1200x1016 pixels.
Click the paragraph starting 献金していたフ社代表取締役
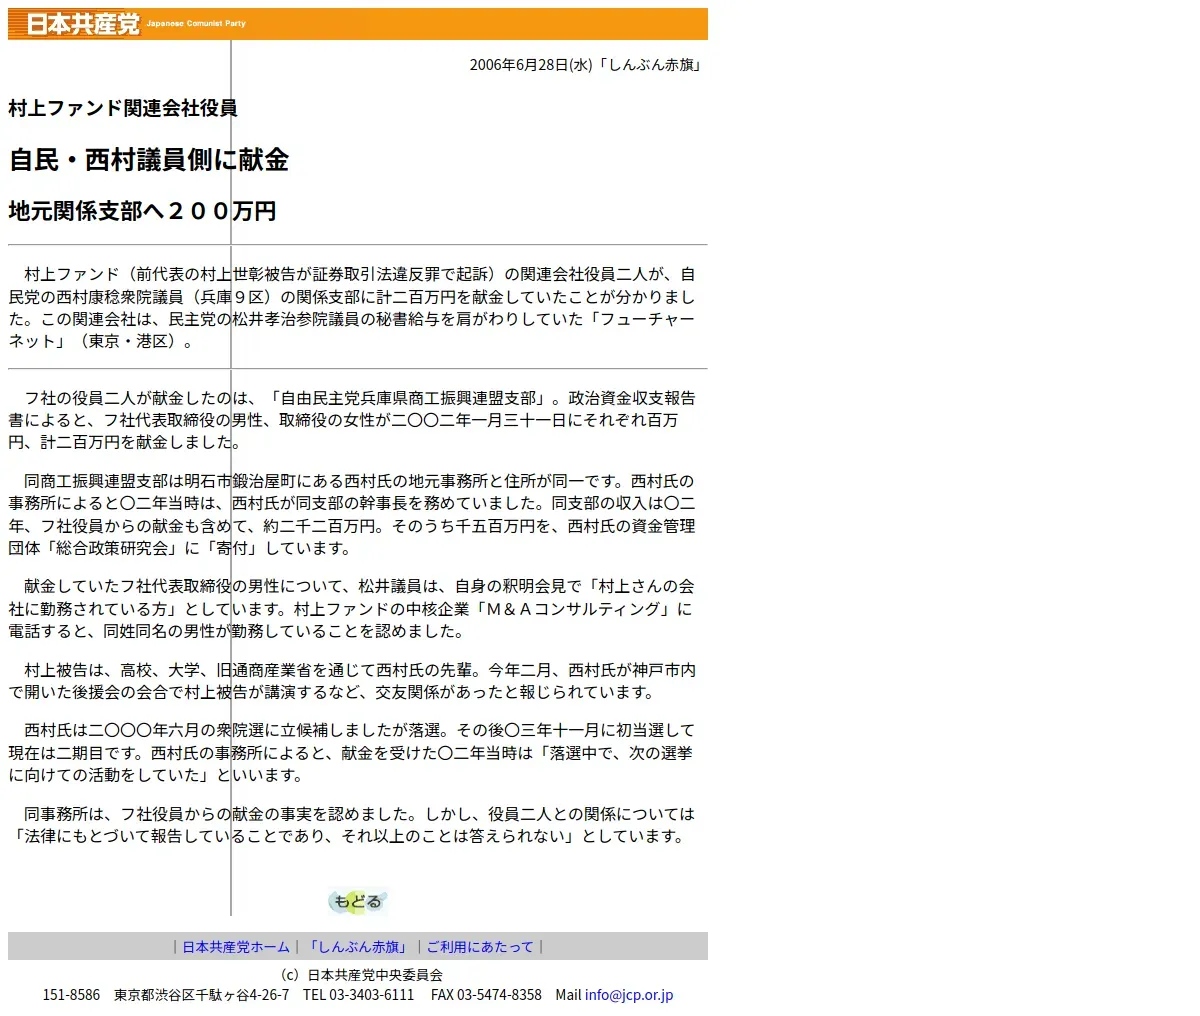[x=352, y=609]
